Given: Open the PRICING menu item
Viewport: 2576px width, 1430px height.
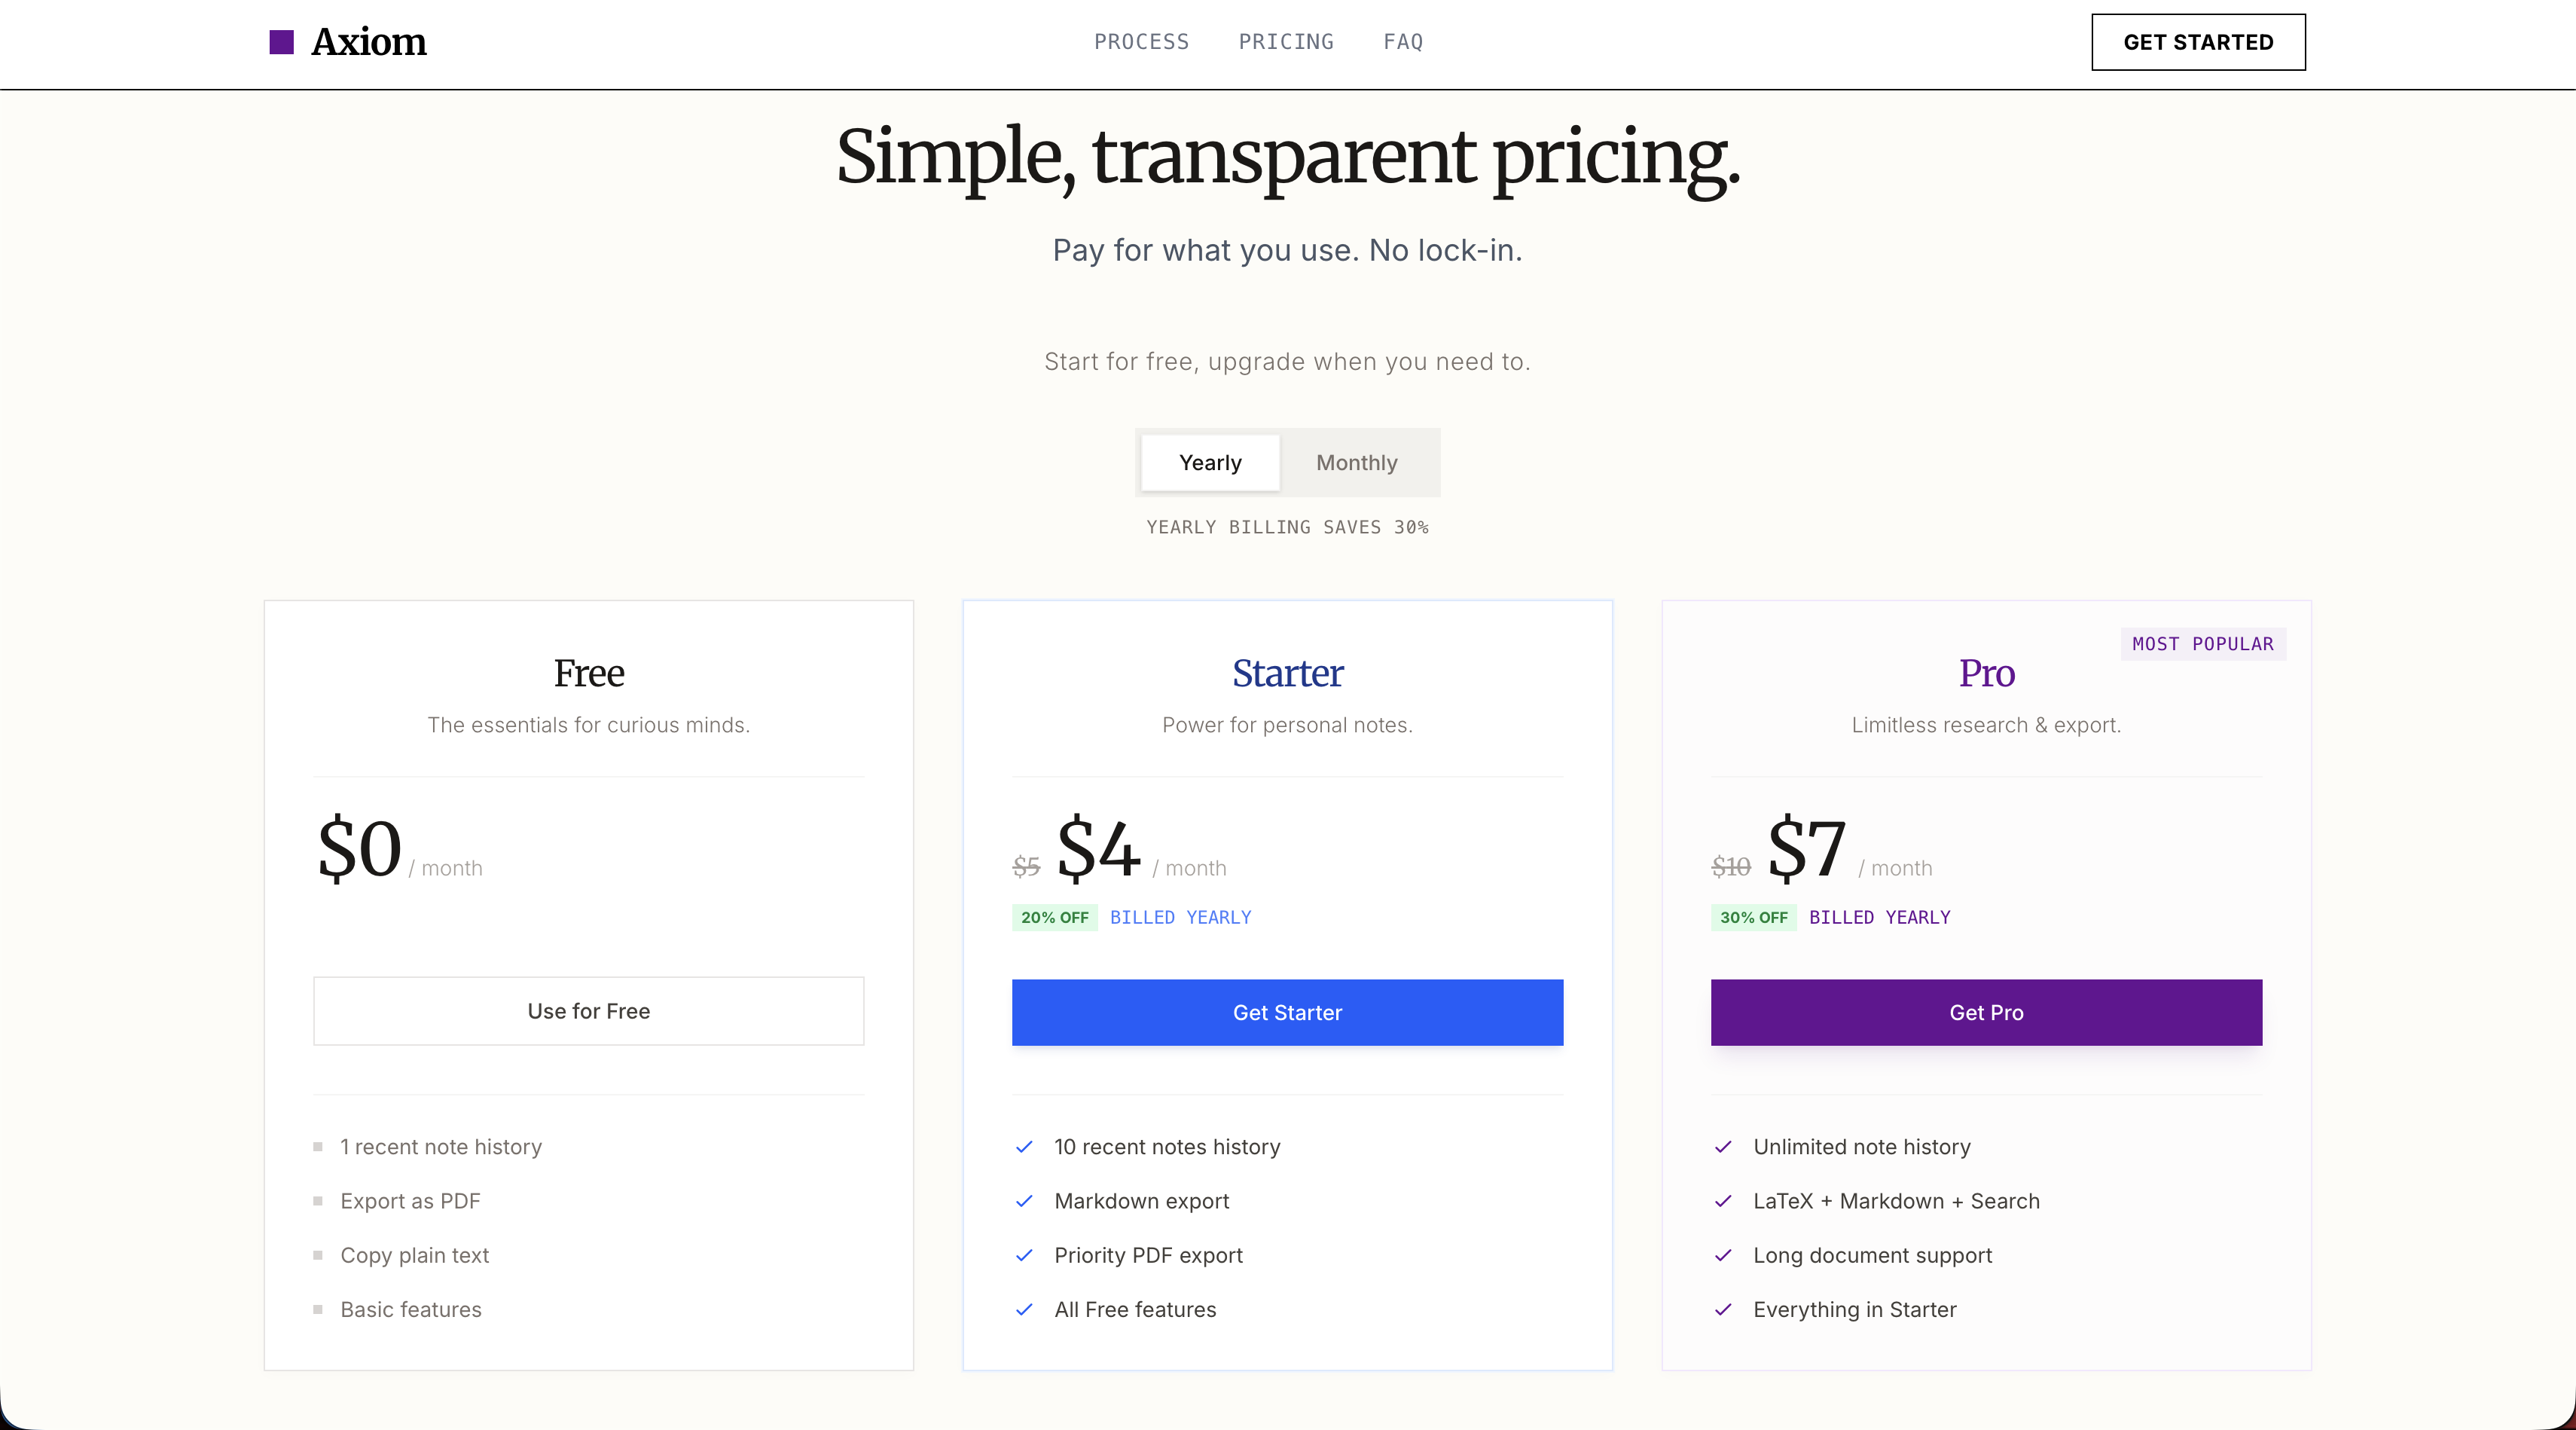Looking at the screenshot, I should (1286, 42).
